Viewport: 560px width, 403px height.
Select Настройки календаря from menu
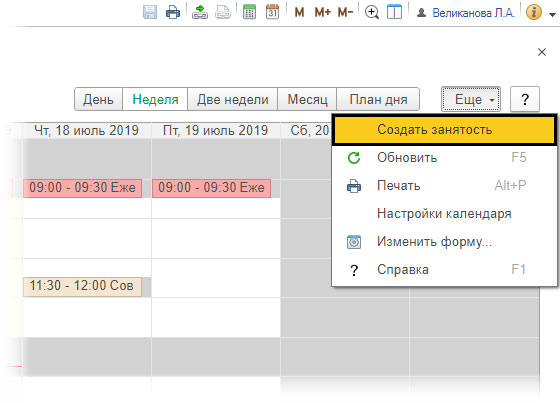[445, 214]
